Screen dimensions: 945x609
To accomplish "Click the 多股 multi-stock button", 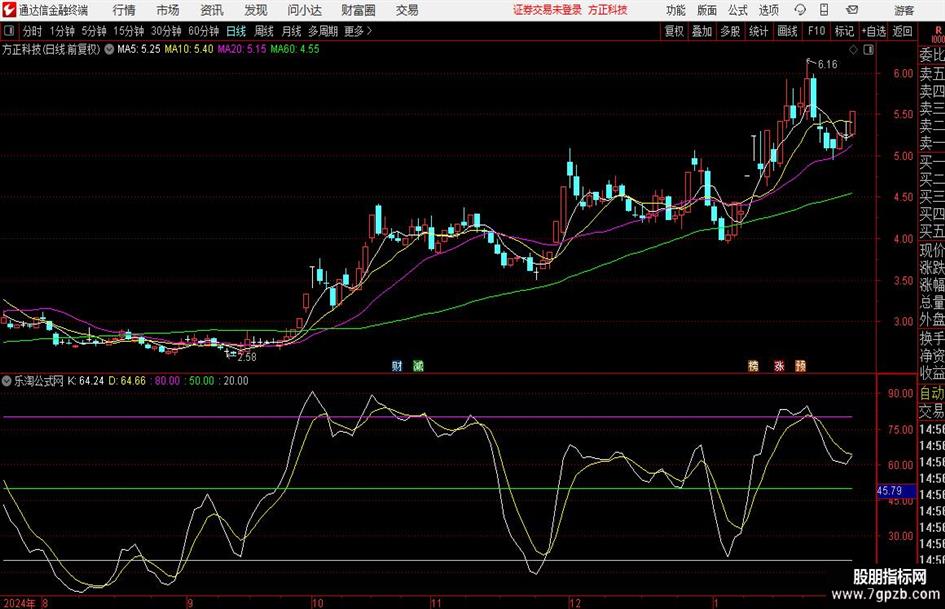I will click(730, 31).
